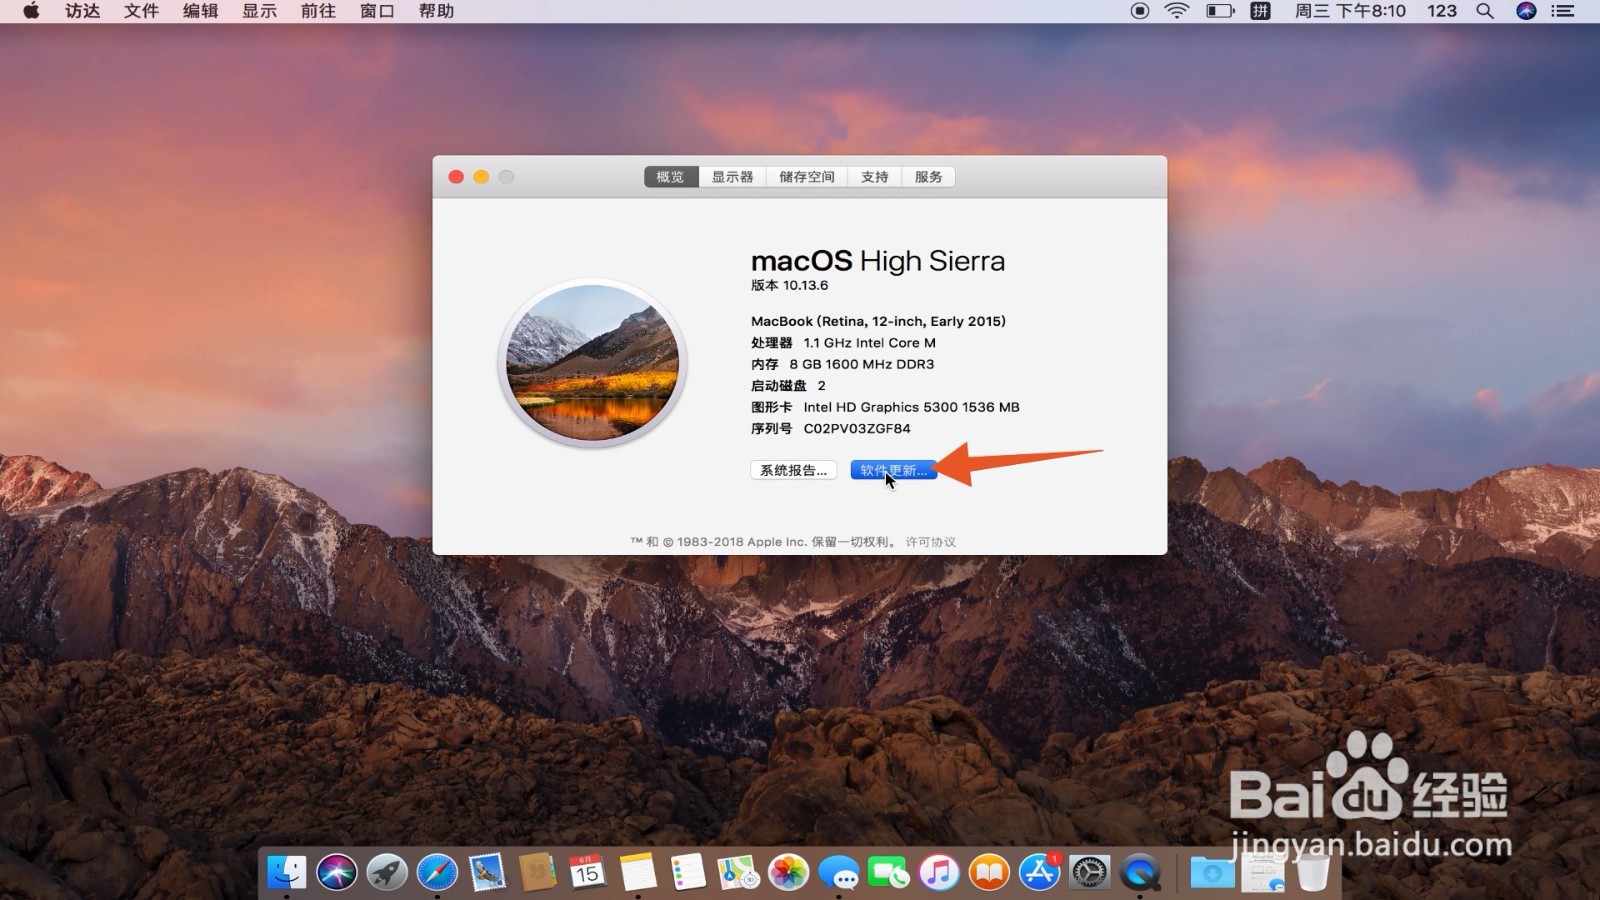This screenshot has height=900, width=1600.
Task: Click the macOS High Sierra title
Action: [878, 261]
